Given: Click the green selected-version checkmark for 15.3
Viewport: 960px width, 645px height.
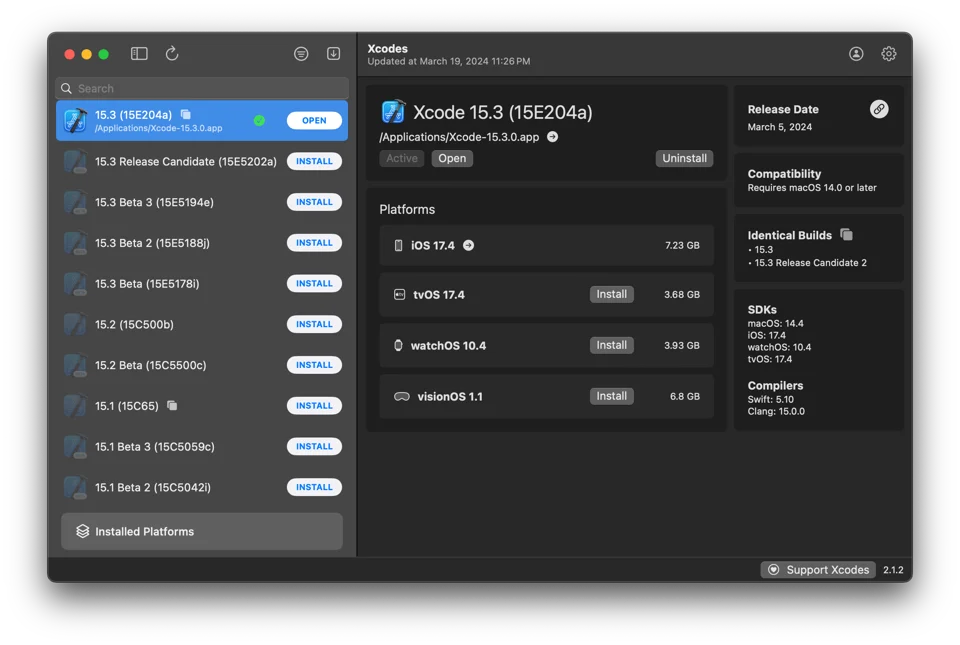Looking at the screenshot, I should tap(260, 121).
